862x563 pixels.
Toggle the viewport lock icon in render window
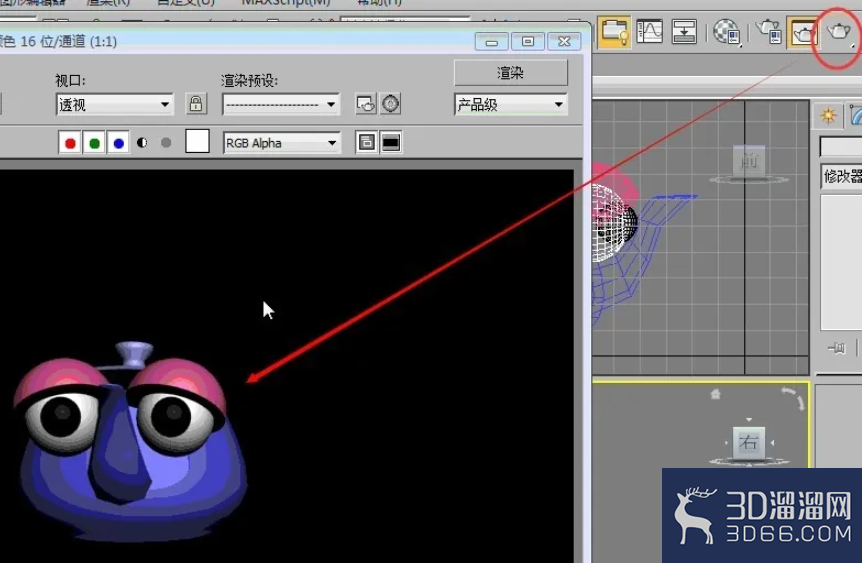click(196, 104)
